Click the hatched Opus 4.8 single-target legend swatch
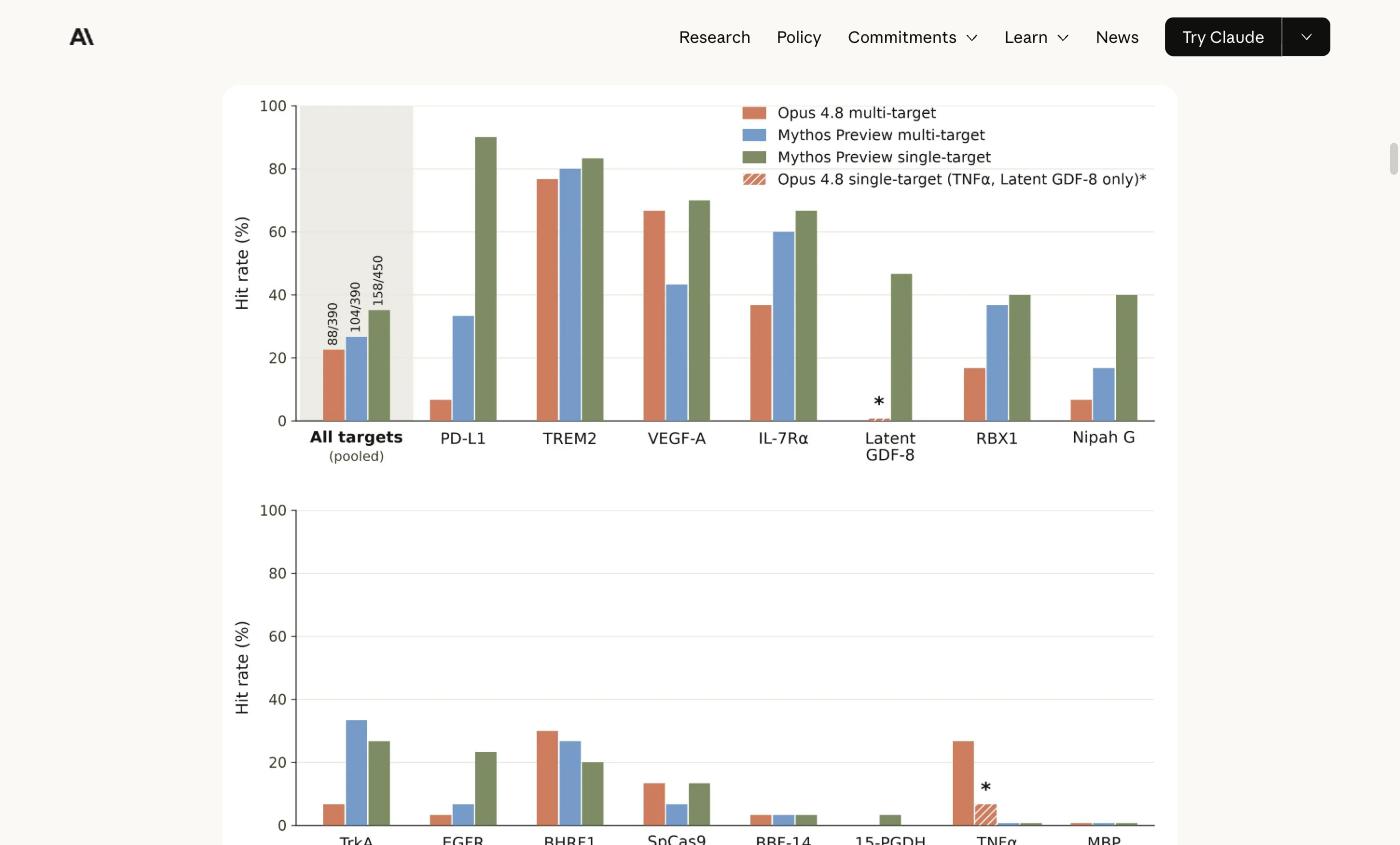The height and width of the screenshot is (845, 1400). 754,179
